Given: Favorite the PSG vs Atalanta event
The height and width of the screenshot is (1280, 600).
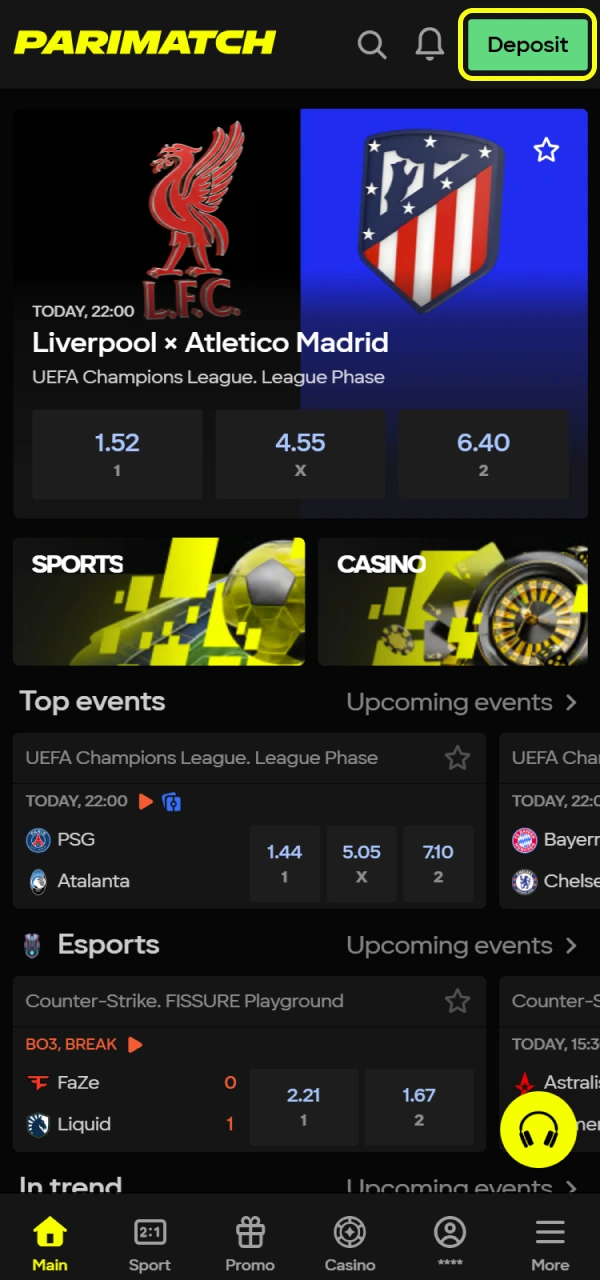Looking at the screenshot, I should point(457,758).
